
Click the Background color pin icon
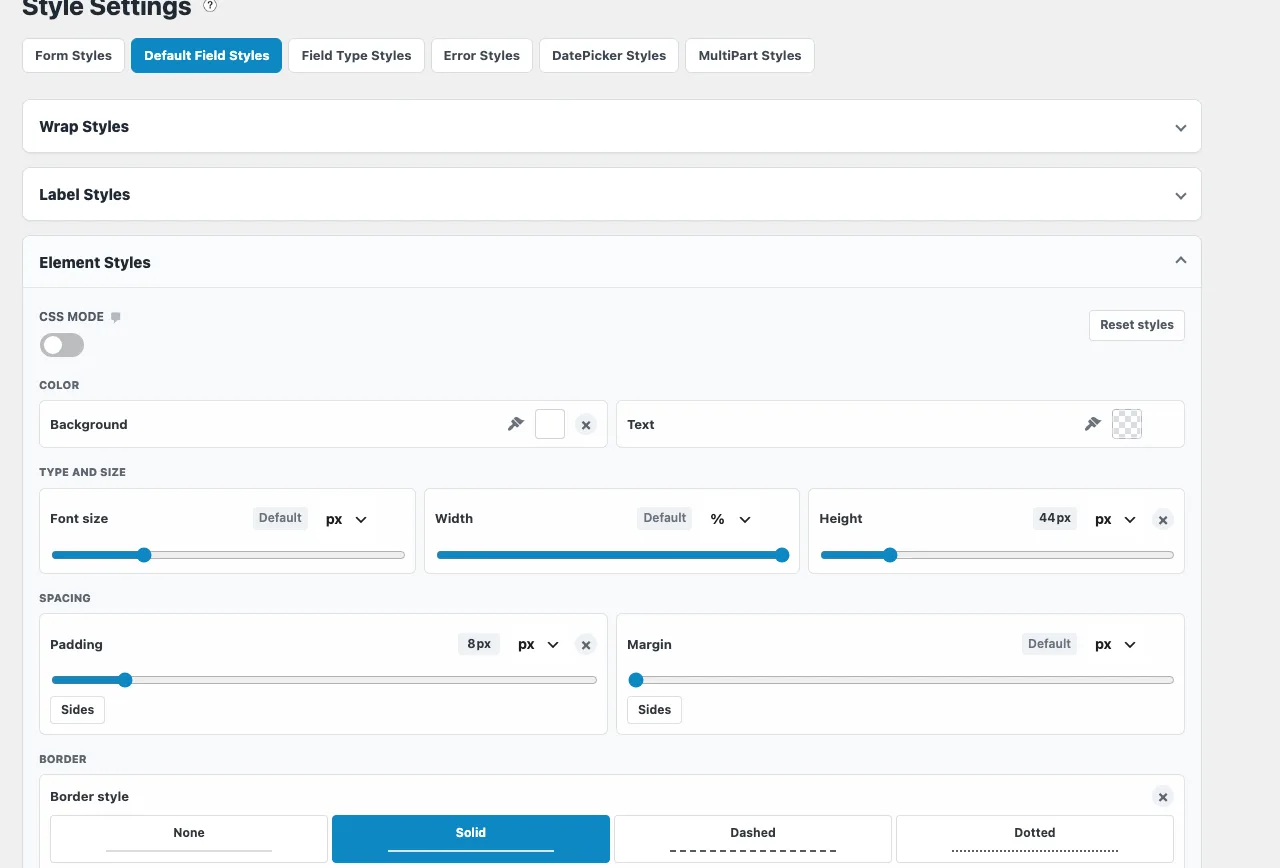click(x=516, y=424)
